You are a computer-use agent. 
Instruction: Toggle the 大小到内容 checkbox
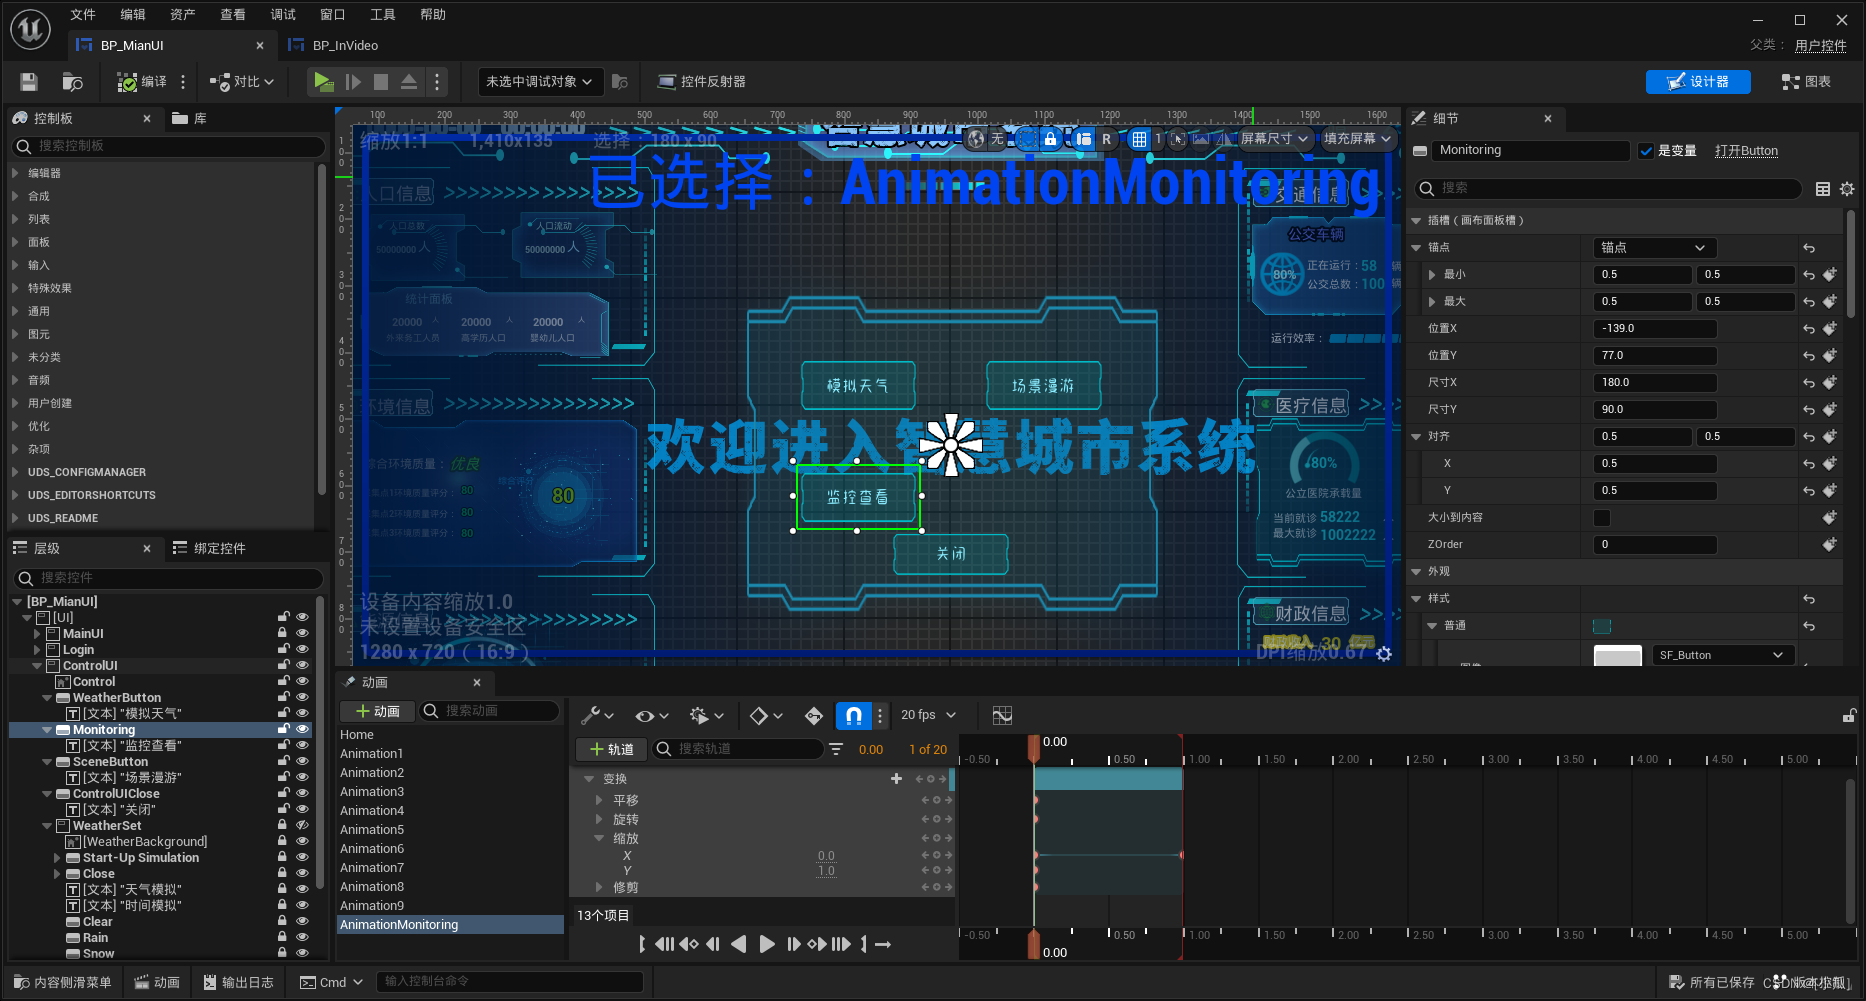1602,518
